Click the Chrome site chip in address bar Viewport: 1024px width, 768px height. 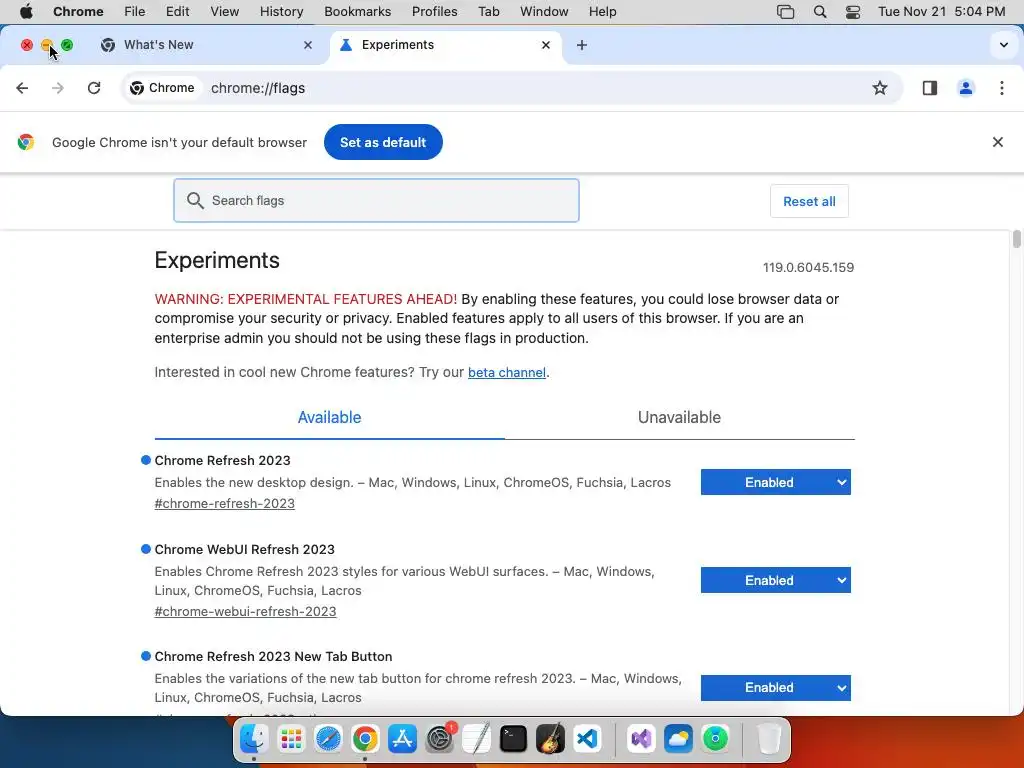coord(163,88)
